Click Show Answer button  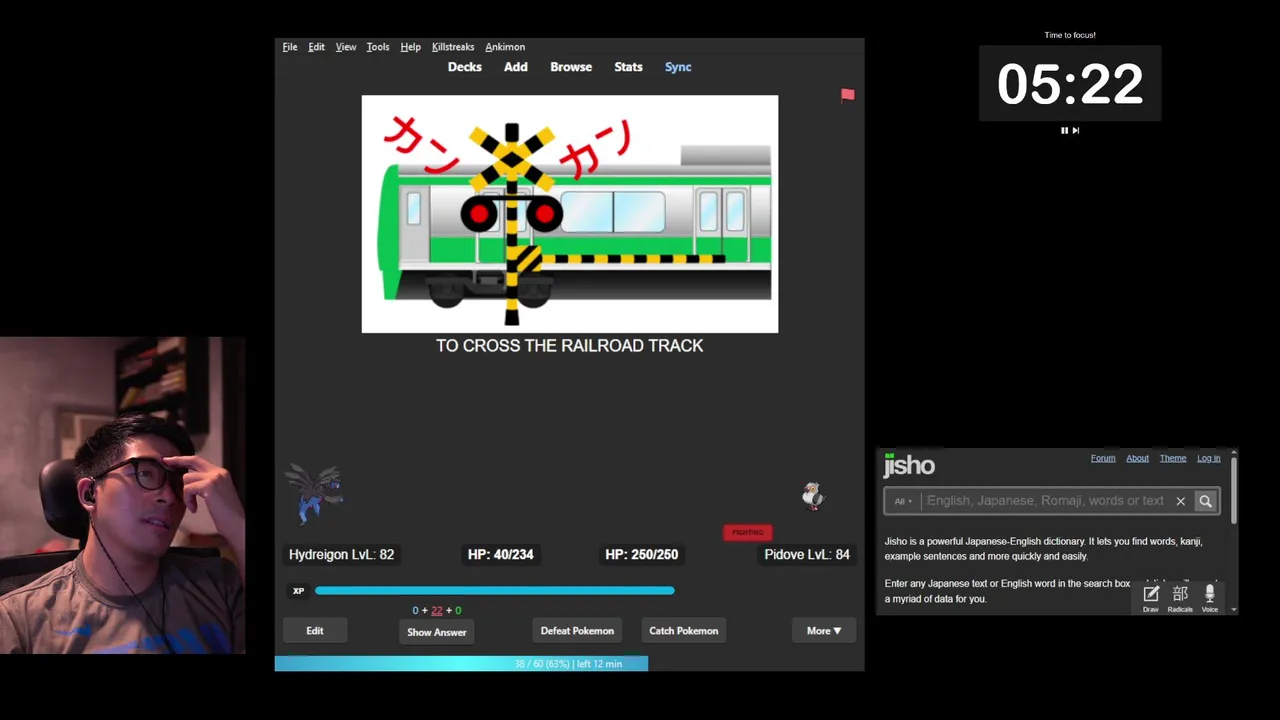tap(437, 632)
